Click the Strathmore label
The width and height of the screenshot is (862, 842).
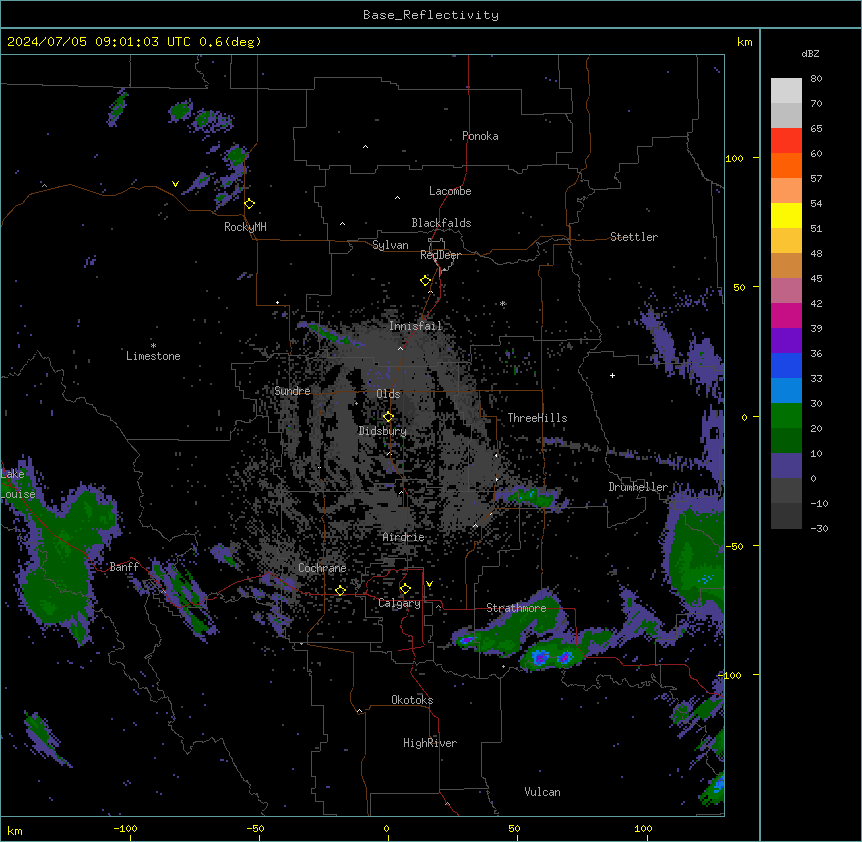[x=516, y=608]
